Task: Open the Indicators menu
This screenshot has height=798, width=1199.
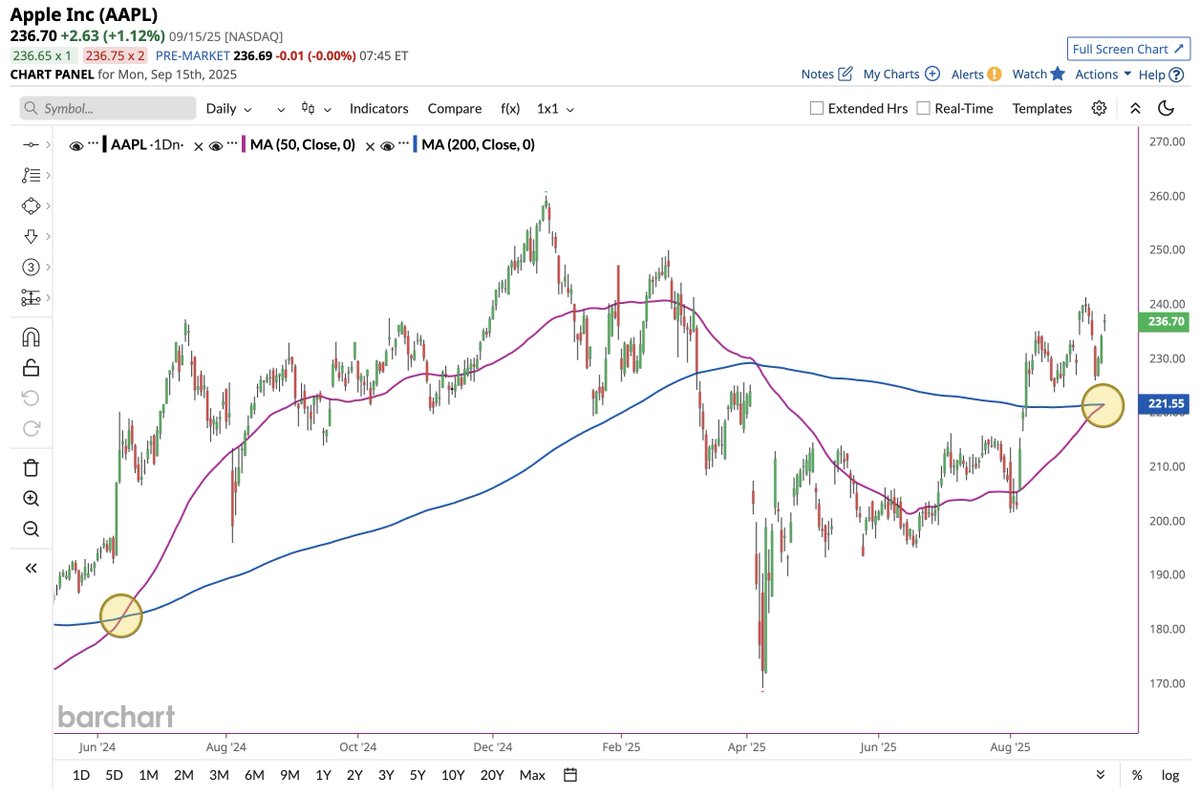Action: [x=379, y=109]
